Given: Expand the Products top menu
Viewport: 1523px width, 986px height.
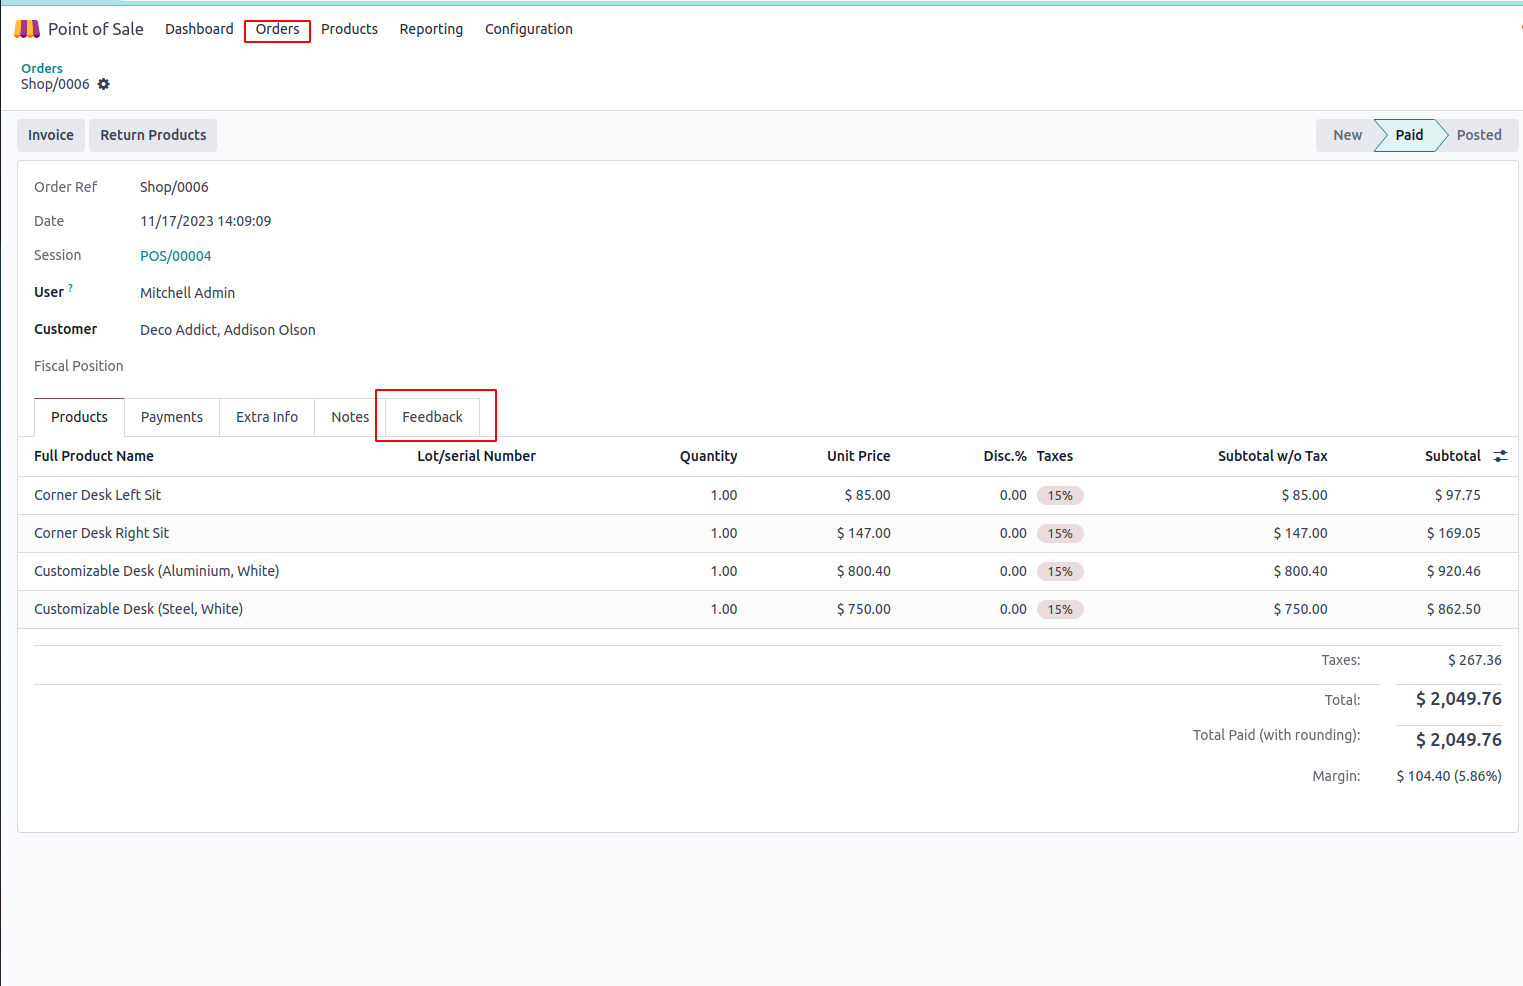Looking at the screenshot, I should (x=349, y=29).
